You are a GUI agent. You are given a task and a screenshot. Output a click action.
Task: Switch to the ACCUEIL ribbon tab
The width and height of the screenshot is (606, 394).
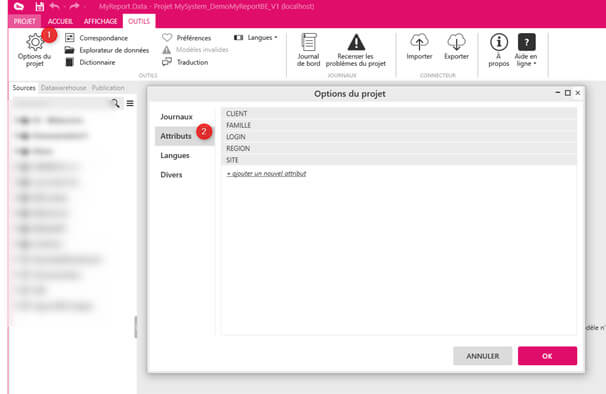point(60,21)
